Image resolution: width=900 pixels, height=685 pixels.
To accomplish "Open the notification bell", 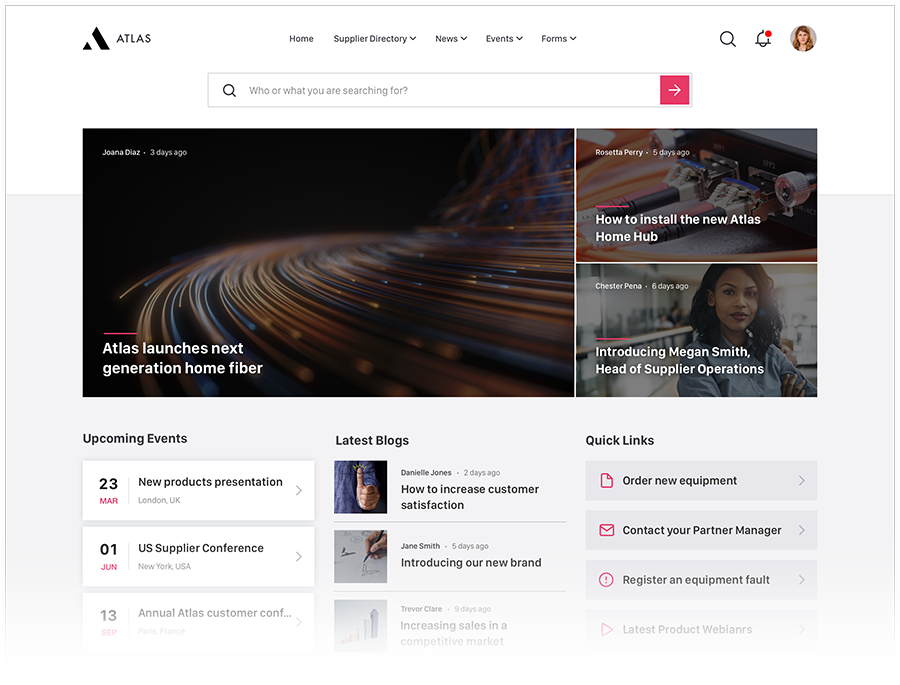I will coord(762,38).
